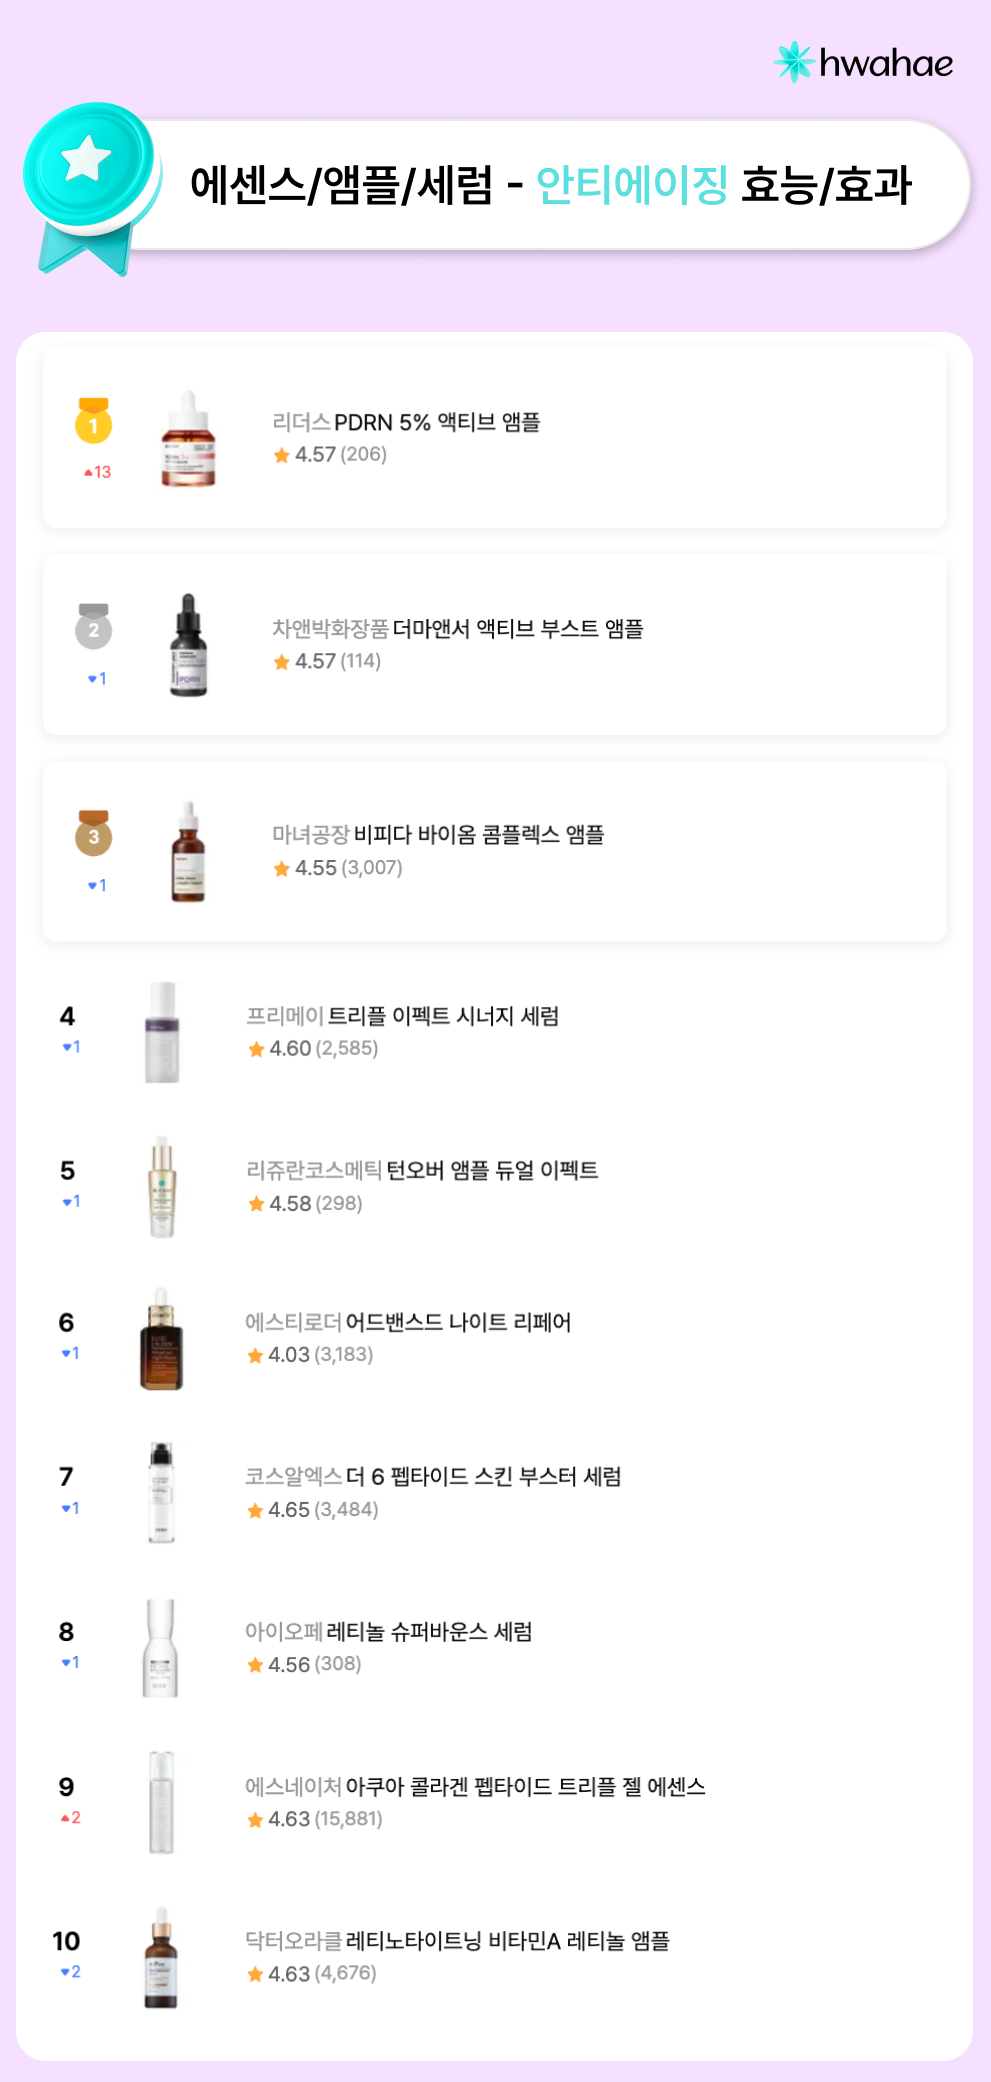Click the hwahae logo
991x2082 pixels.
coord(863,63)
